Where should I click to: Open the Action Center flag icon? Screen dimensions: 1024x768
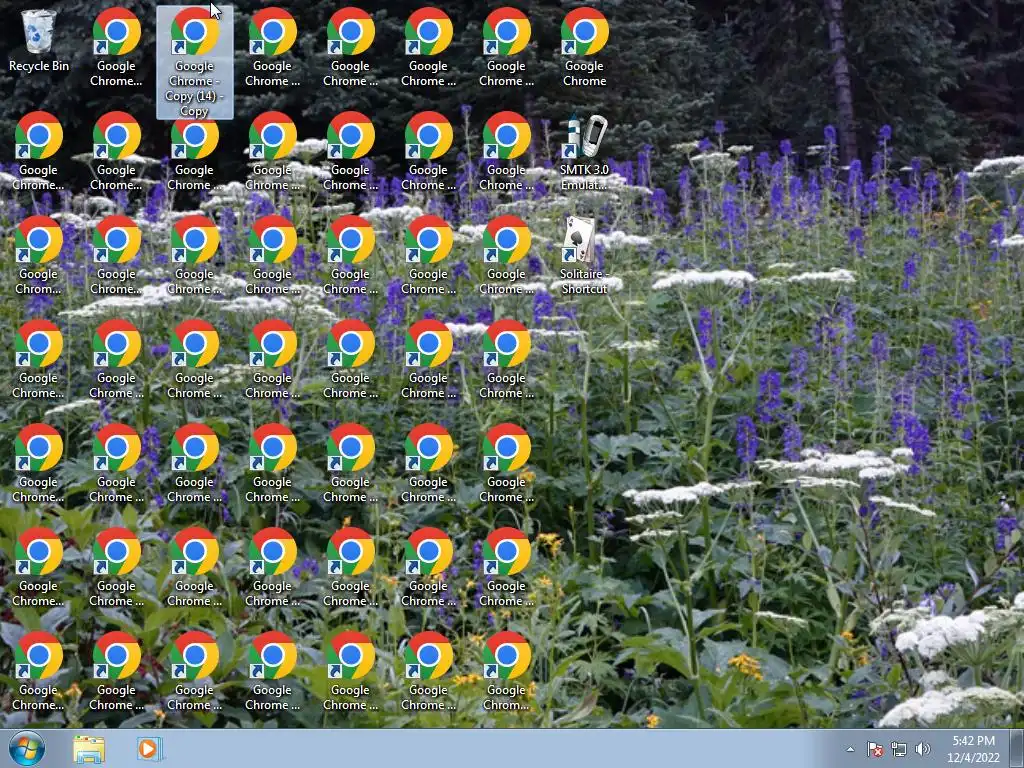[874, 749]
